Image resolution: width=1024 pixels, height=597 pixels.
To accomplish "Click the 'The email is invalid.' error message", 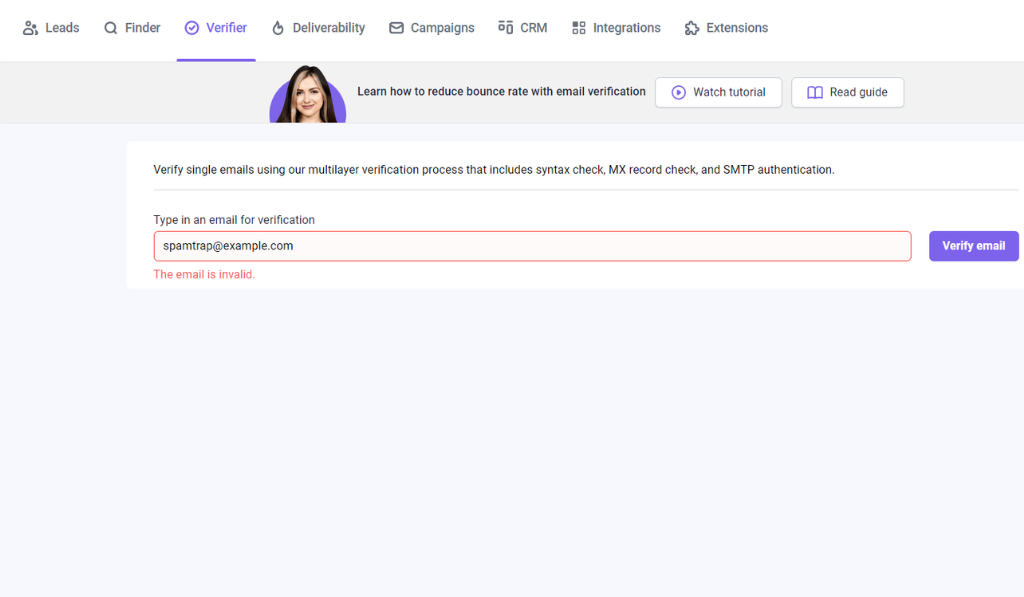I will pyautogui.click(x=204, y=275).
